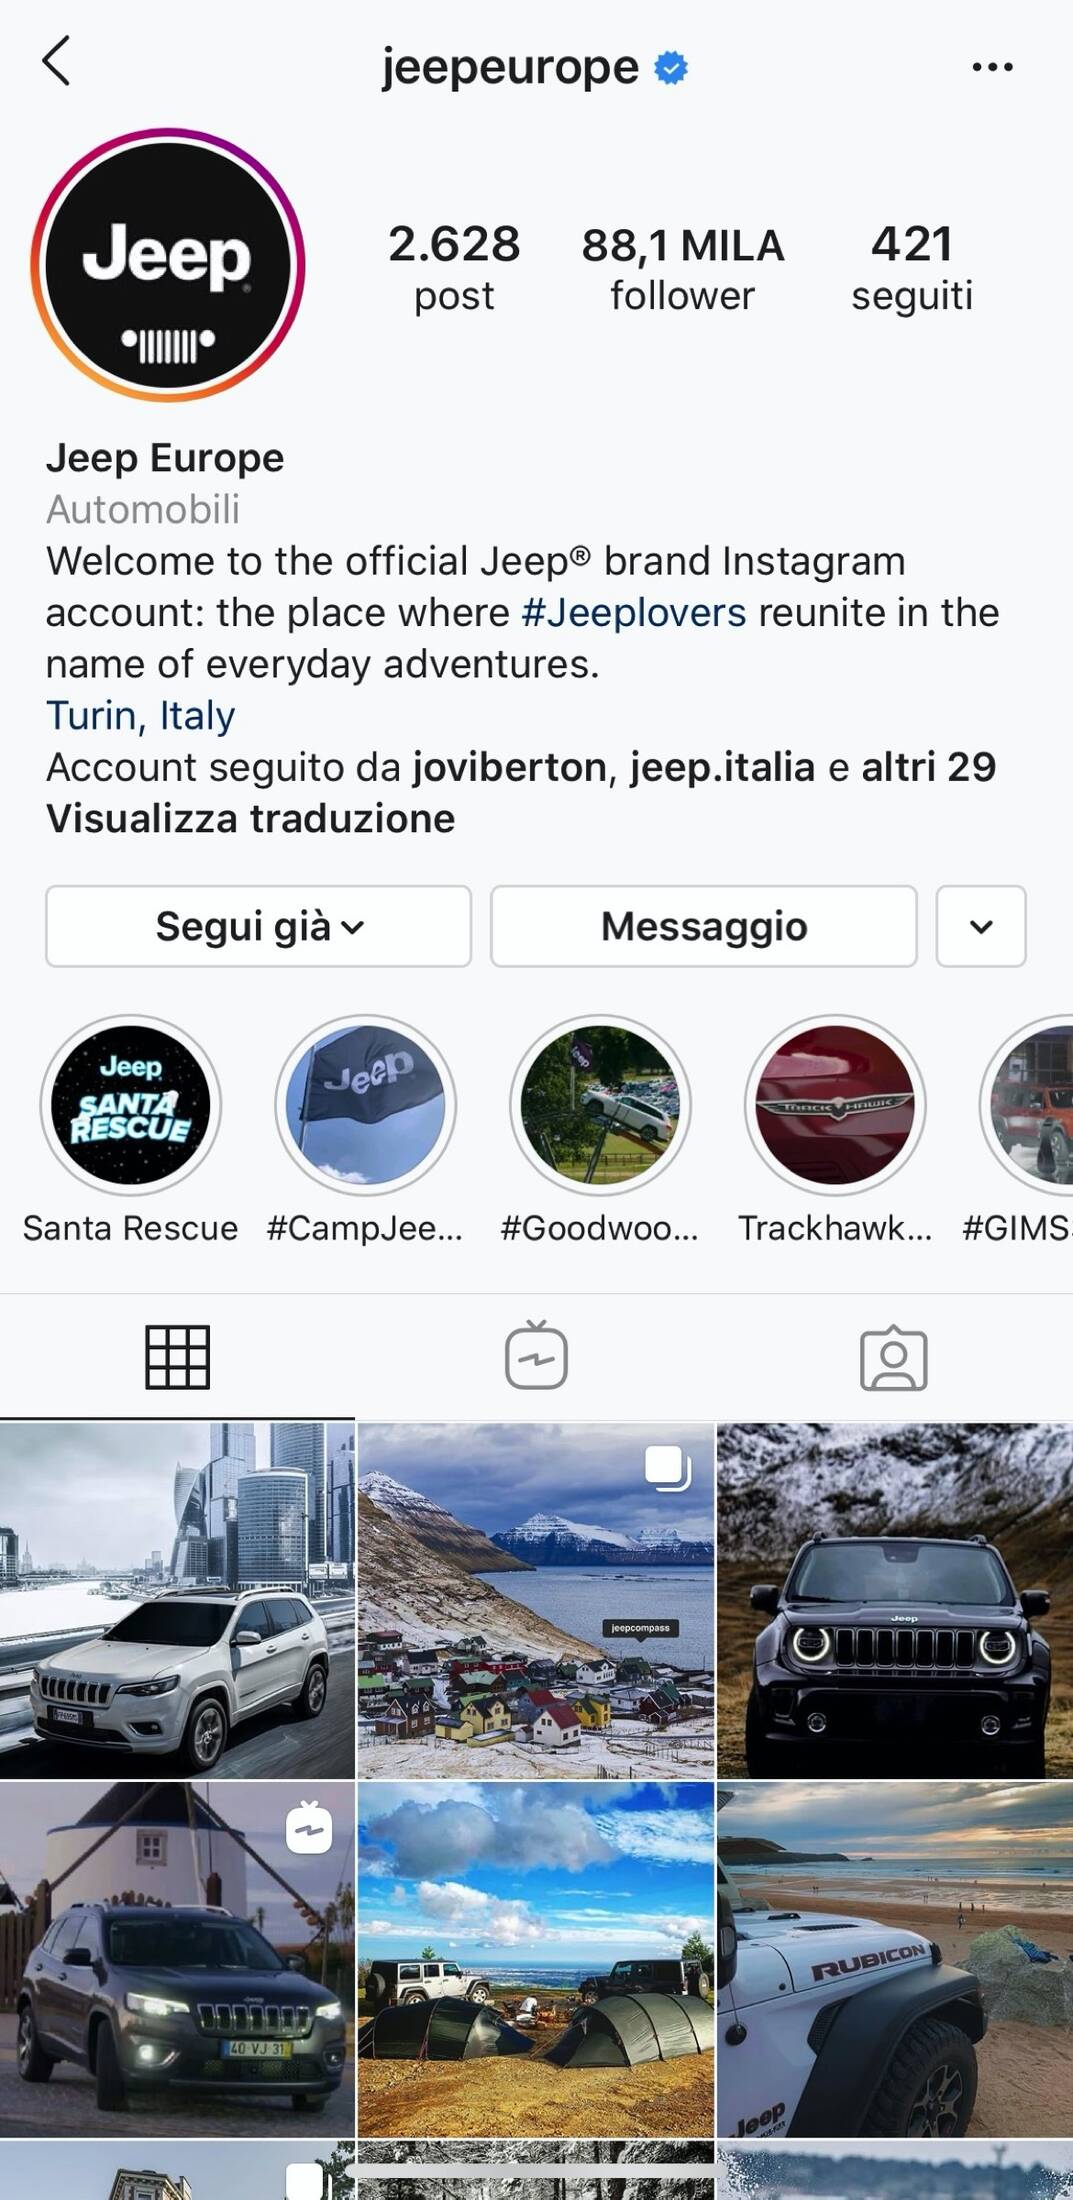Open the black Renegade front-view post

[895, 1601]
